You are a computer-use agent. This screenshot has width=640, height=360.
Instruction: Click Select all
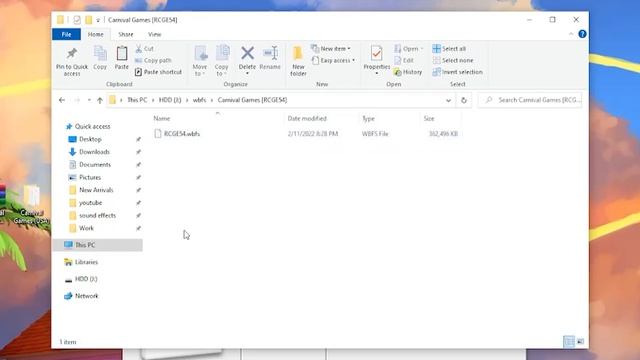pyautogui.click(x=449, y=49)
